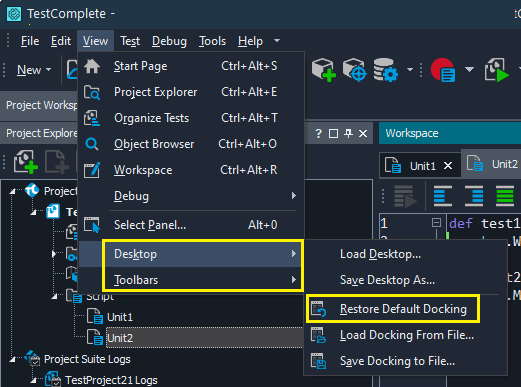
Task: Click the Select Panel cursor icon
Action: tap(92, 225)
